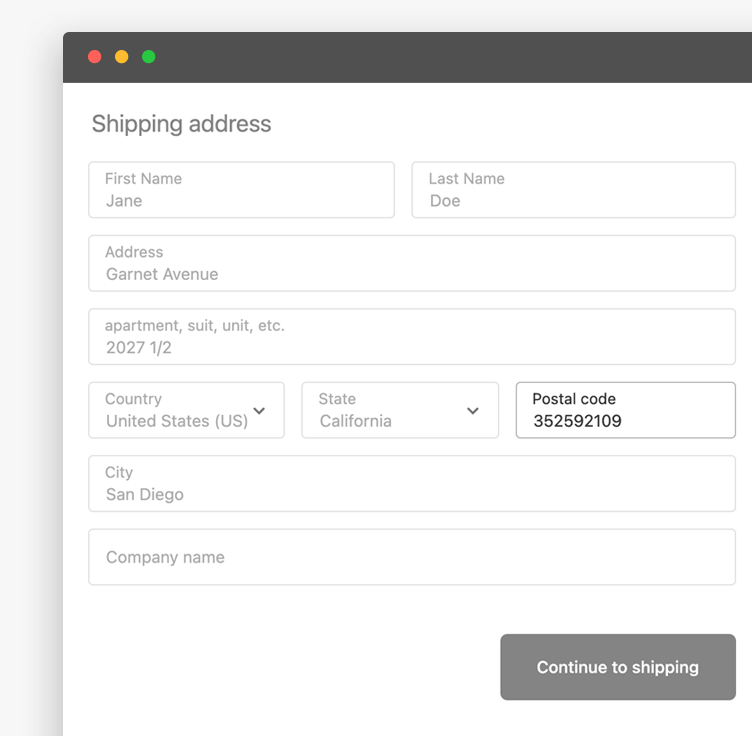Focus the Last Name input field

coord(574,190)
